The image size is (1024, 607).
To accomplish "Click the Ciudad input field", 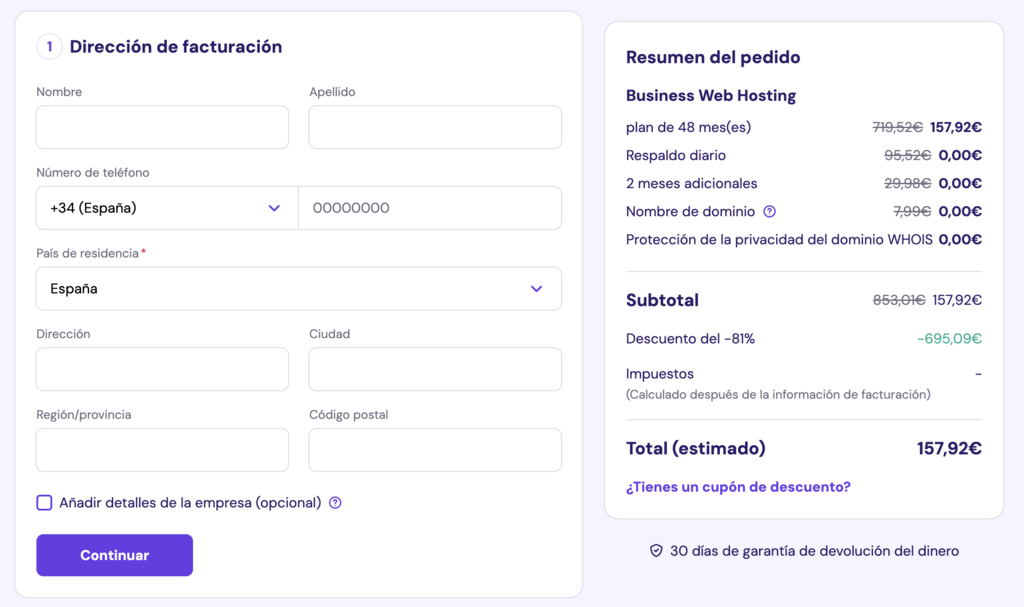I will [x=434, y=369].
